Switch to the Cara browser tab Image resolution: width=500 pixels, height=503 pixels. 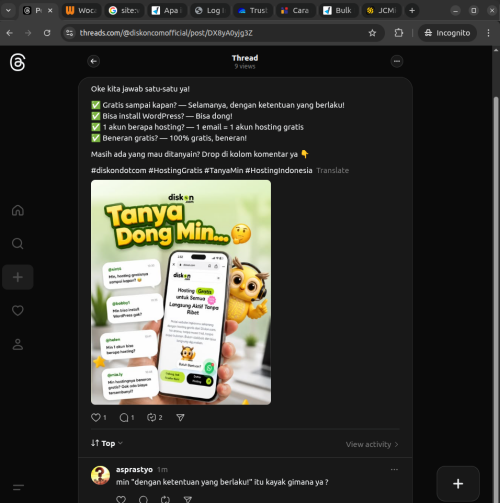click(295, 11)
